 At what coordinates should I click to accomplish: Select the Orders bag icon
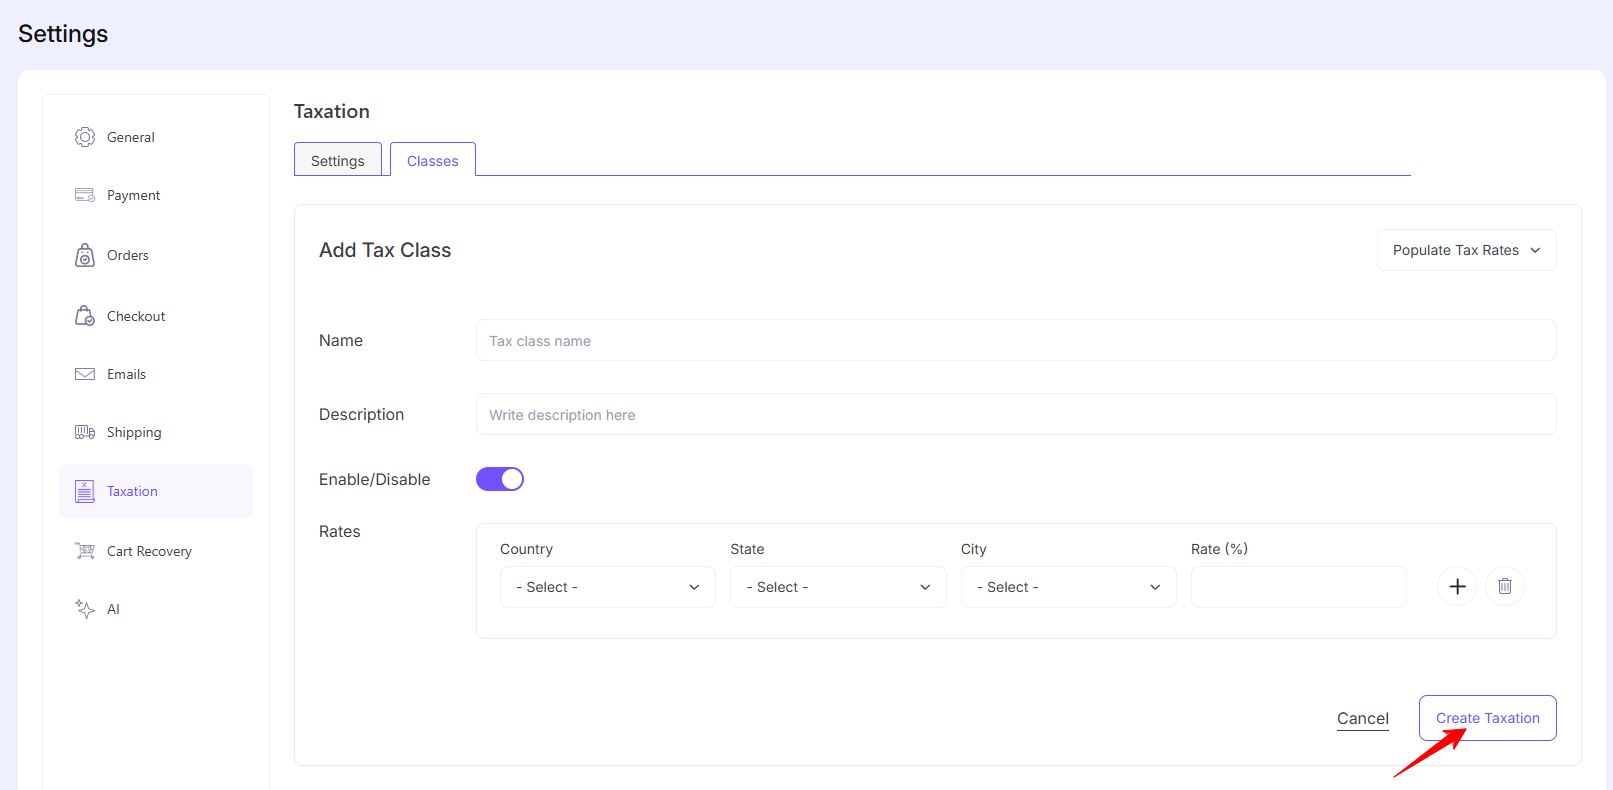click(x=85, y=255)
